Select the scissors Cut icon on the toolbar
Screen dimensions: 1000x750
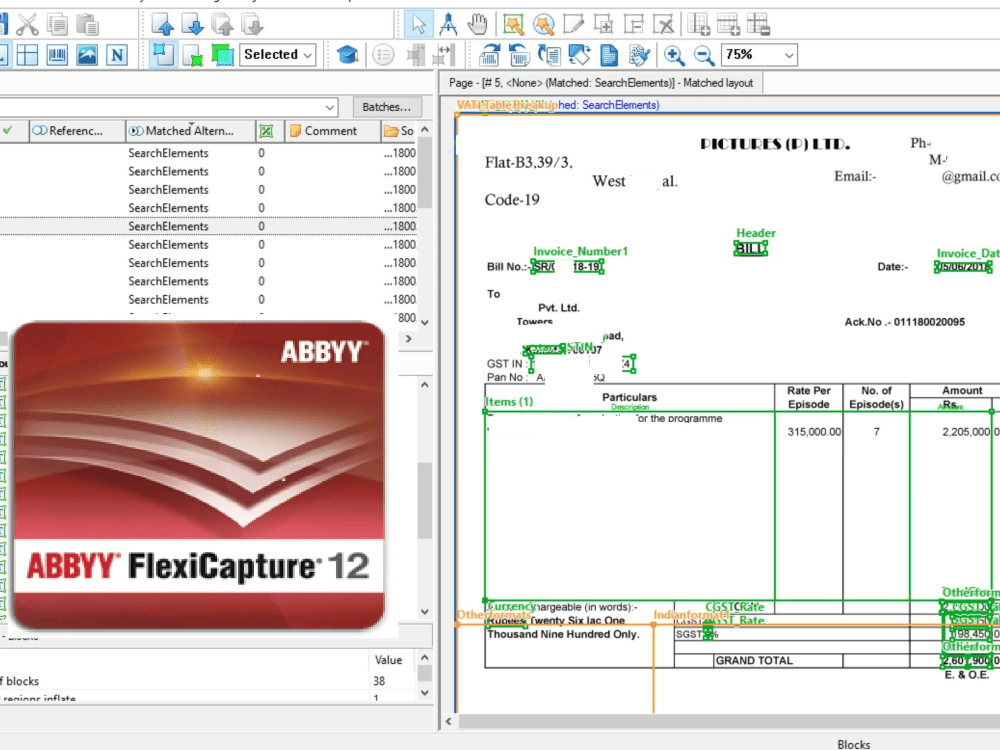click(29, 22)
